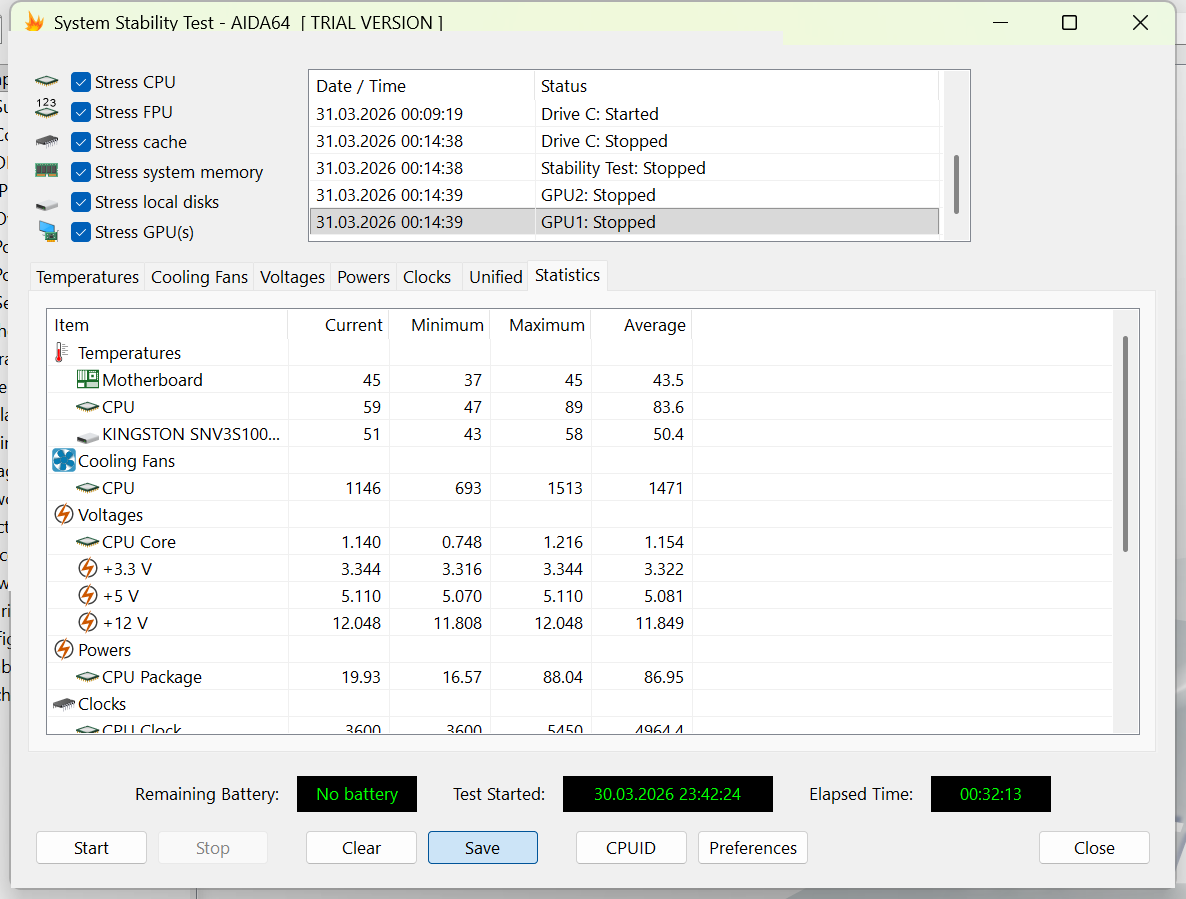Click the Average column header
The image size is (1186, 899).
pyautogui.click(x=641, y=325)
